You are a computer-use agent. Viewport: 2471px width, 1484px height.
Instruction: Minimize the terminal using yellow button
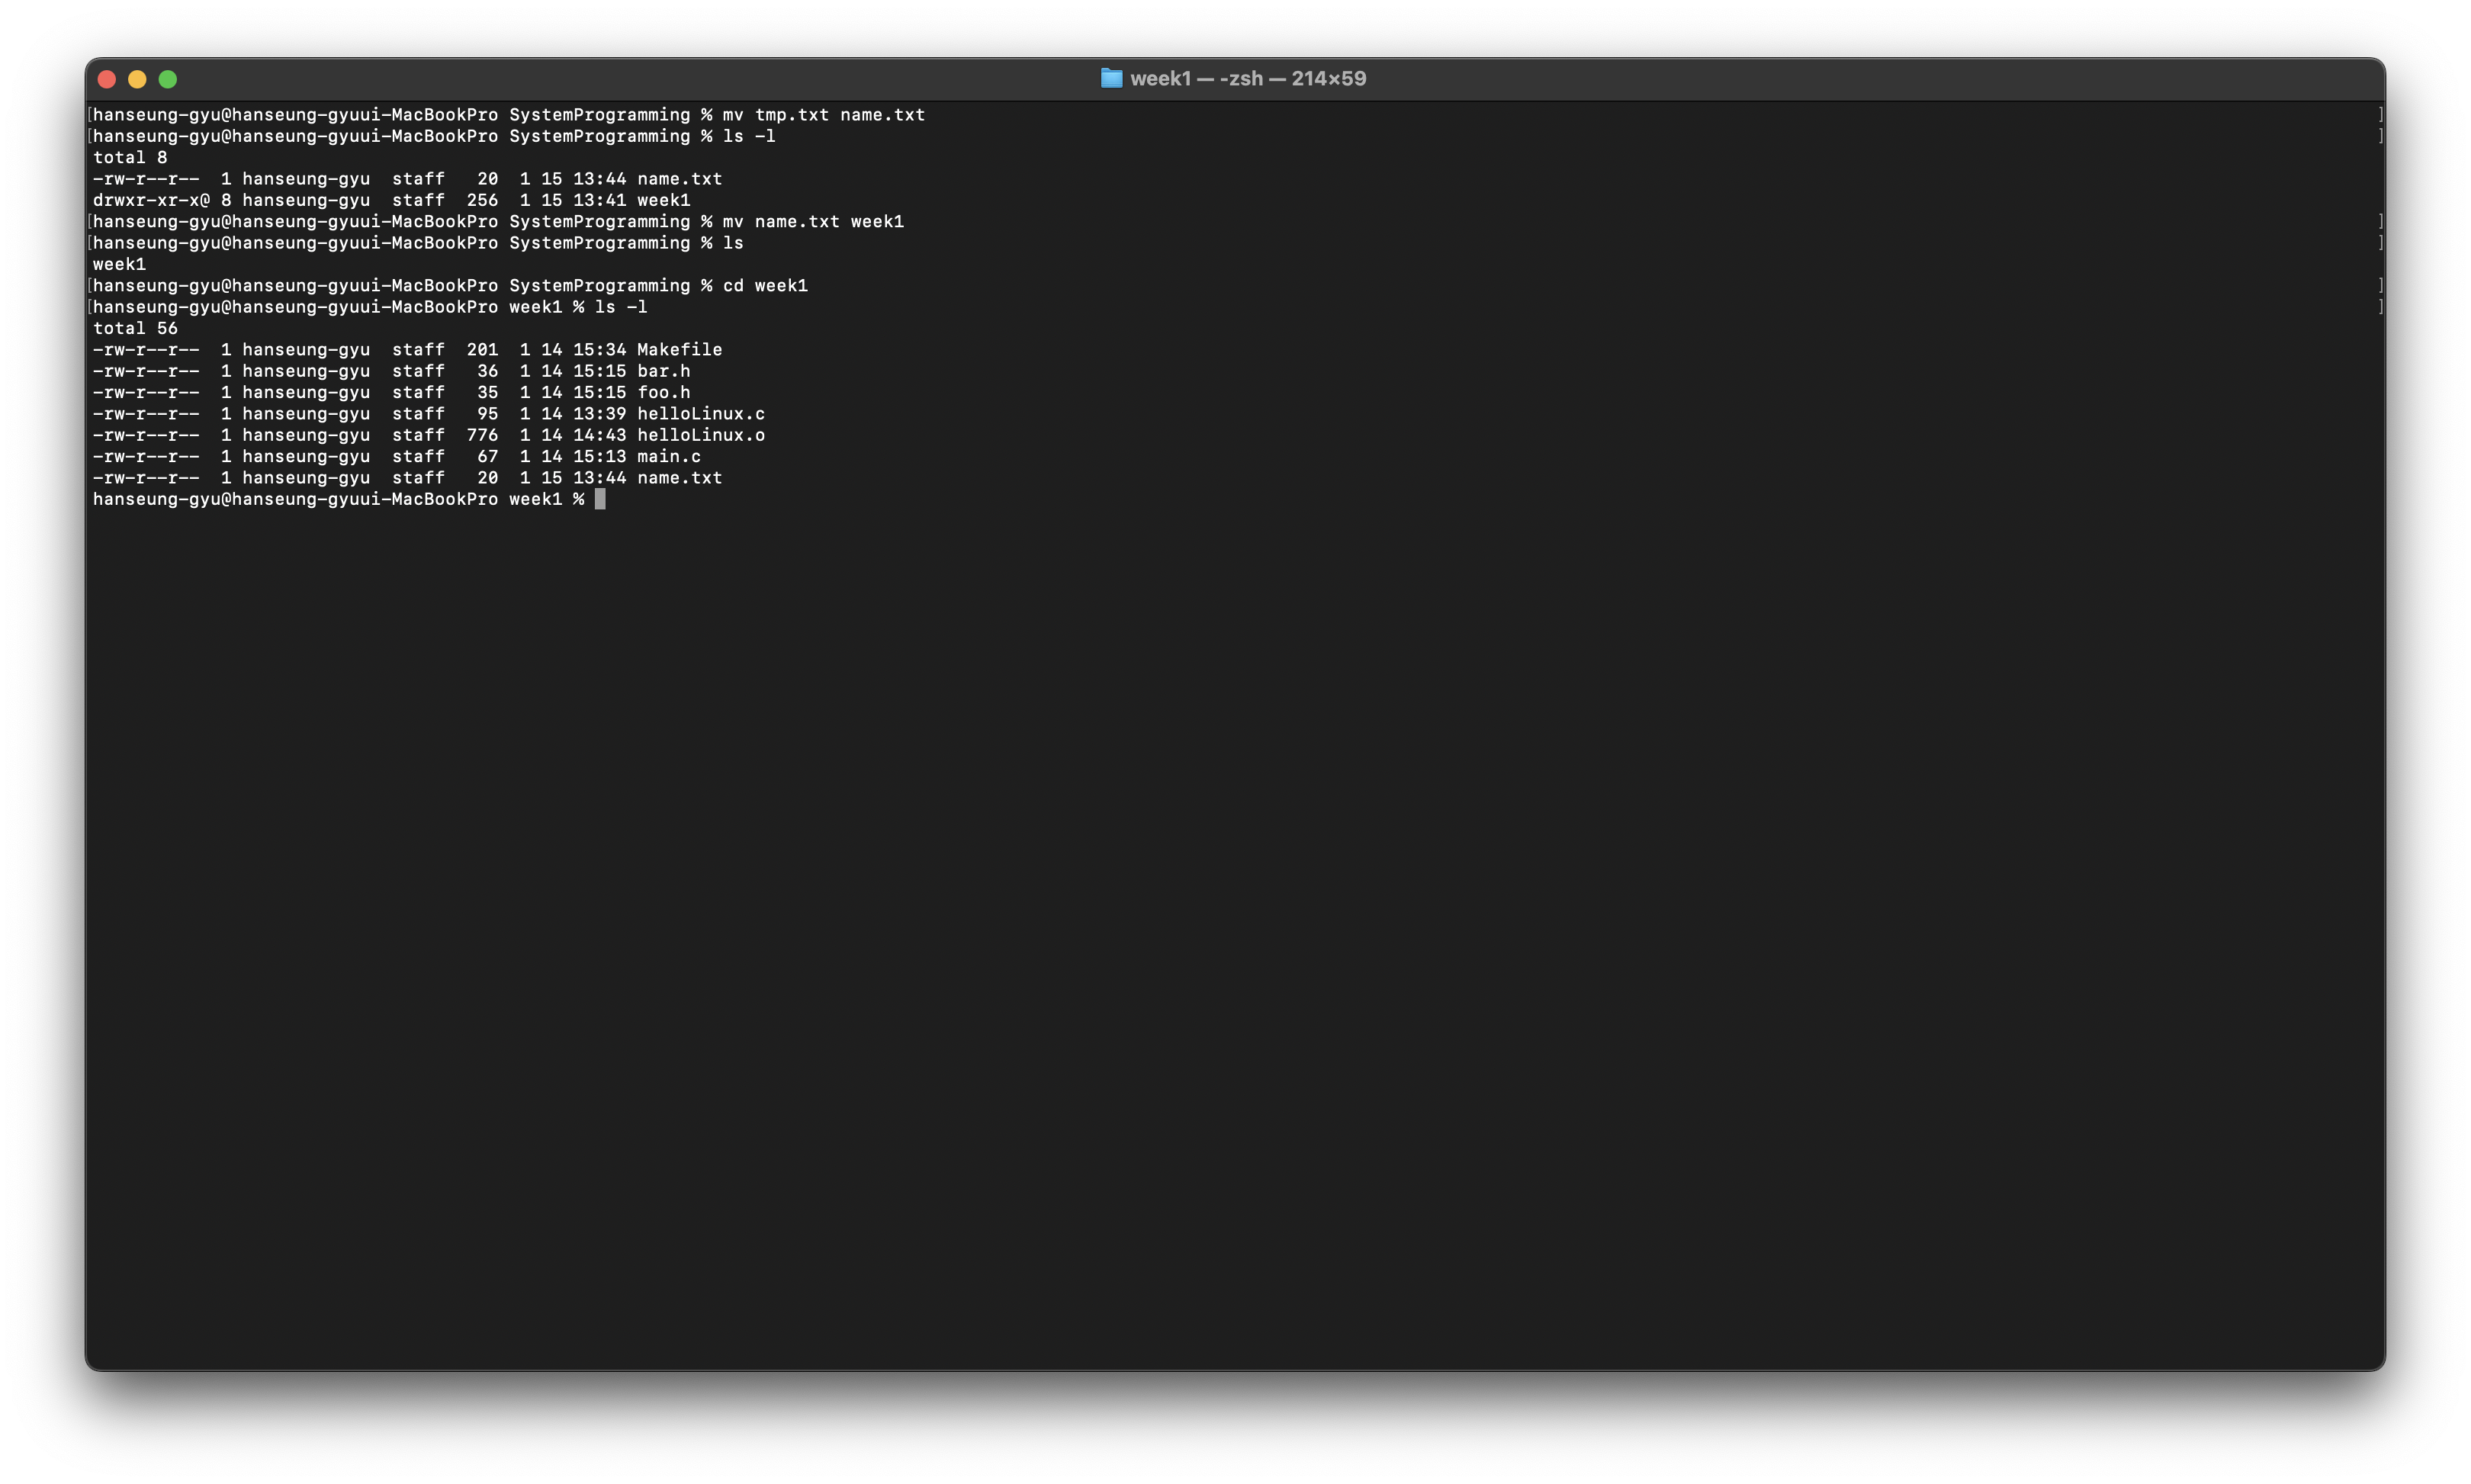pyautogui.click(x=137, y=79)
